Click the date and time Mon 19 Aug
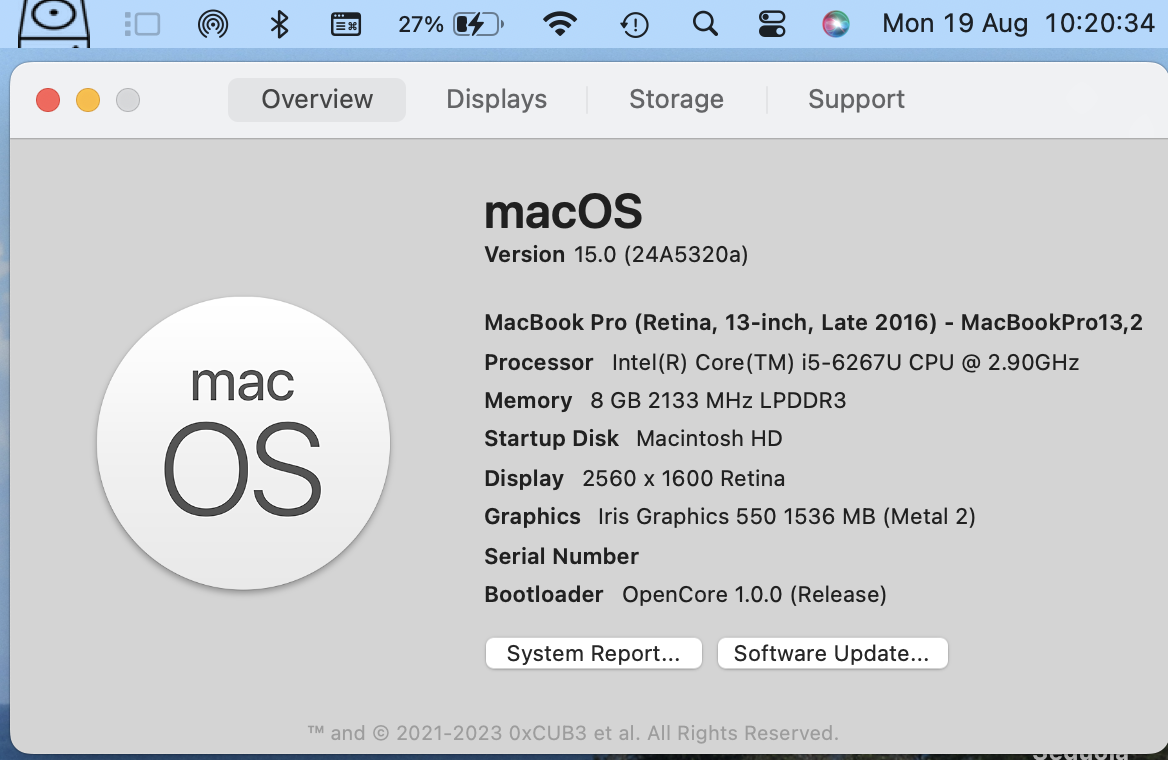Screen dimensions: 1168x760 coord(1018,23)
